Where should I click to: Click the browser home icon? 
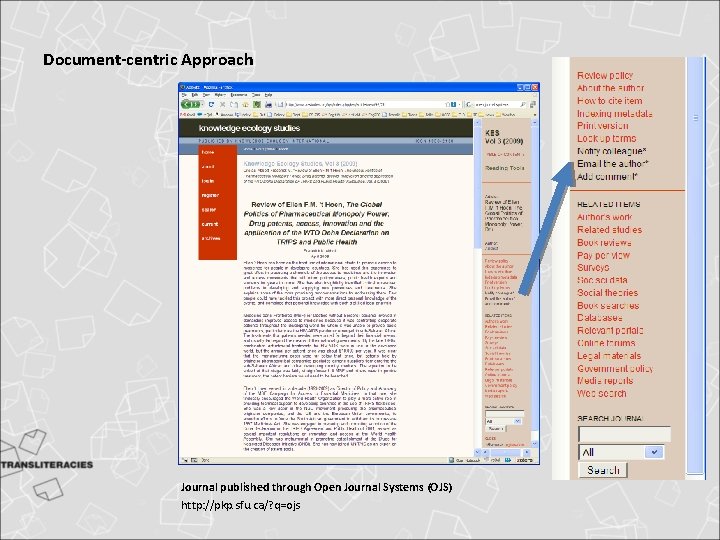pyautogui.click(x=245, y=104)
